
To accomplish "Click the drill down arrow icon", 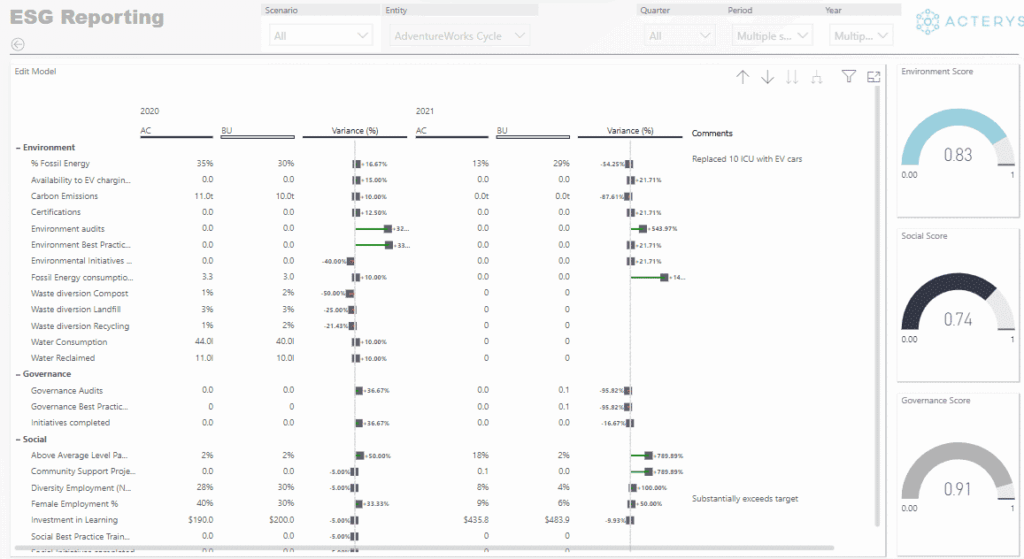I will (x=767, y=77).
